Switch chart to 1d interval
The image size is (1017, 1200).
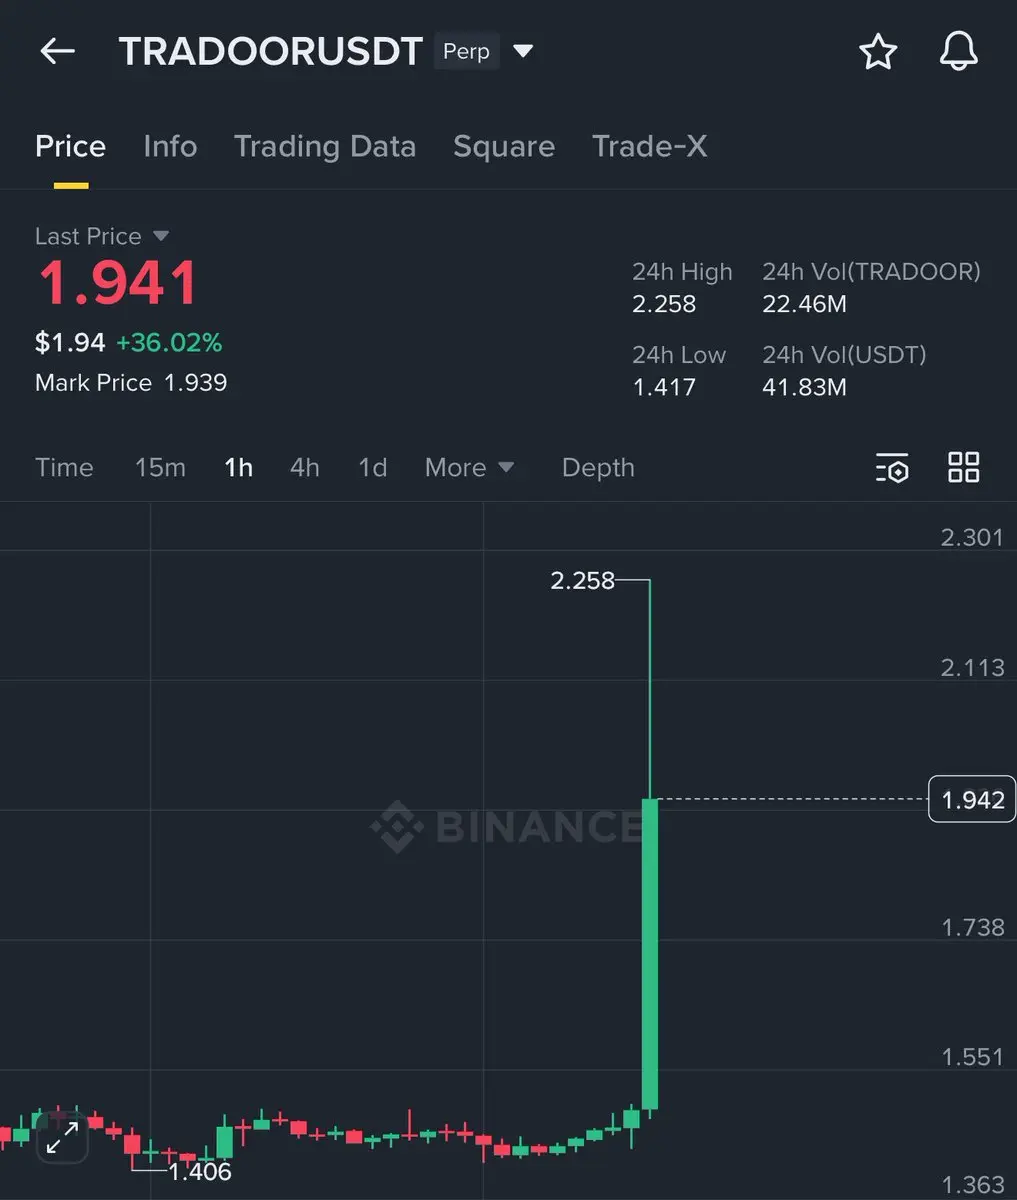pyautogui.click(x=373, y=467)
